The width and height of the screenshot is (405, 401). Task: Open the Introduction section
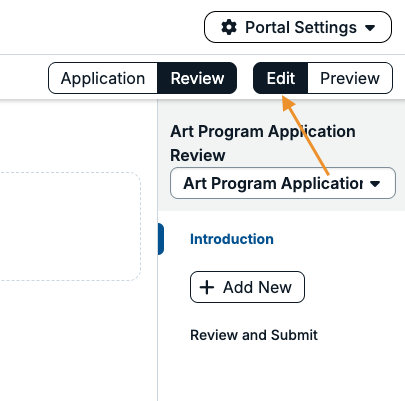tap(232, 239)
